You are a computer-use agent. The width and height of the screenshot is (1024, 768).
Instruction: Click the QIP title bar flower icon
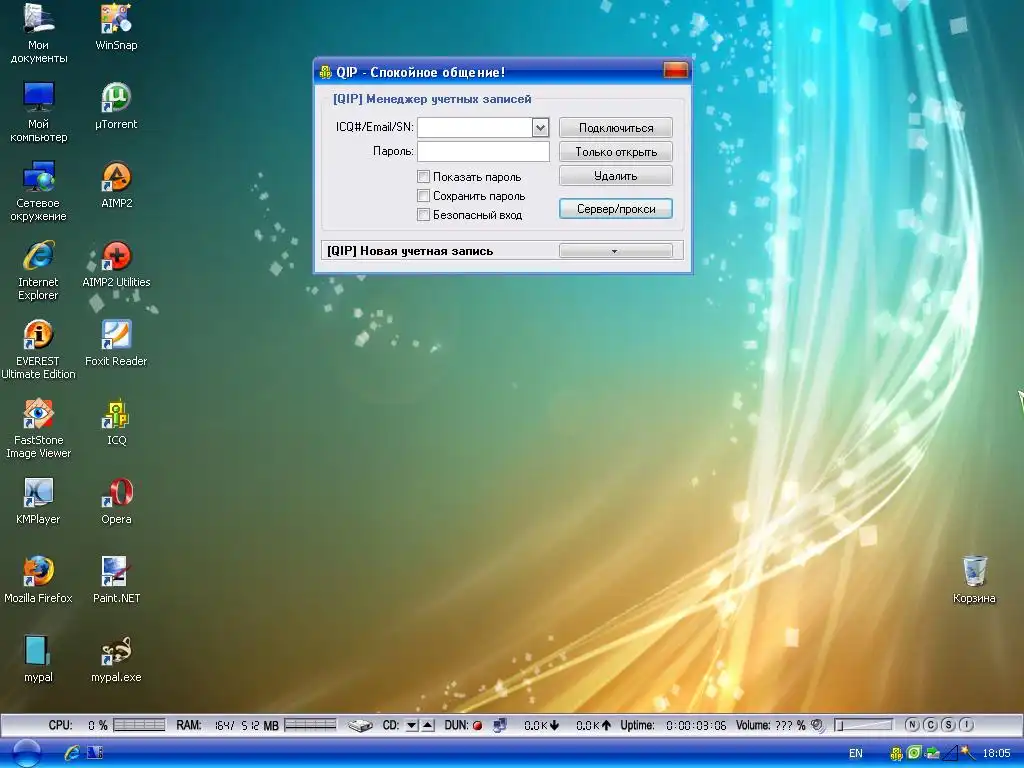point(325,72)
